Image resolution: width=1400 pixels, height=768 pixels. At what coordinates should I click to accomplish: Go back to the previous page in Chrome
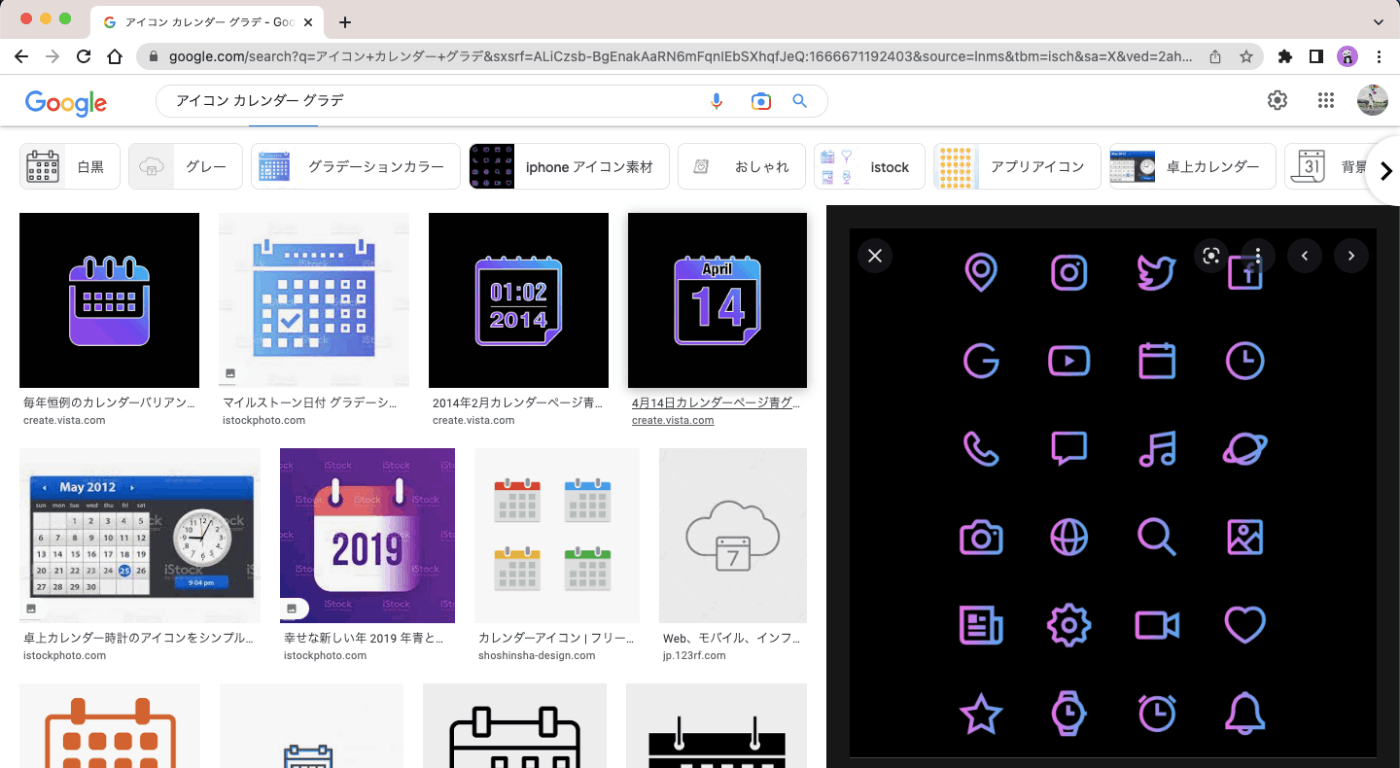21,57
